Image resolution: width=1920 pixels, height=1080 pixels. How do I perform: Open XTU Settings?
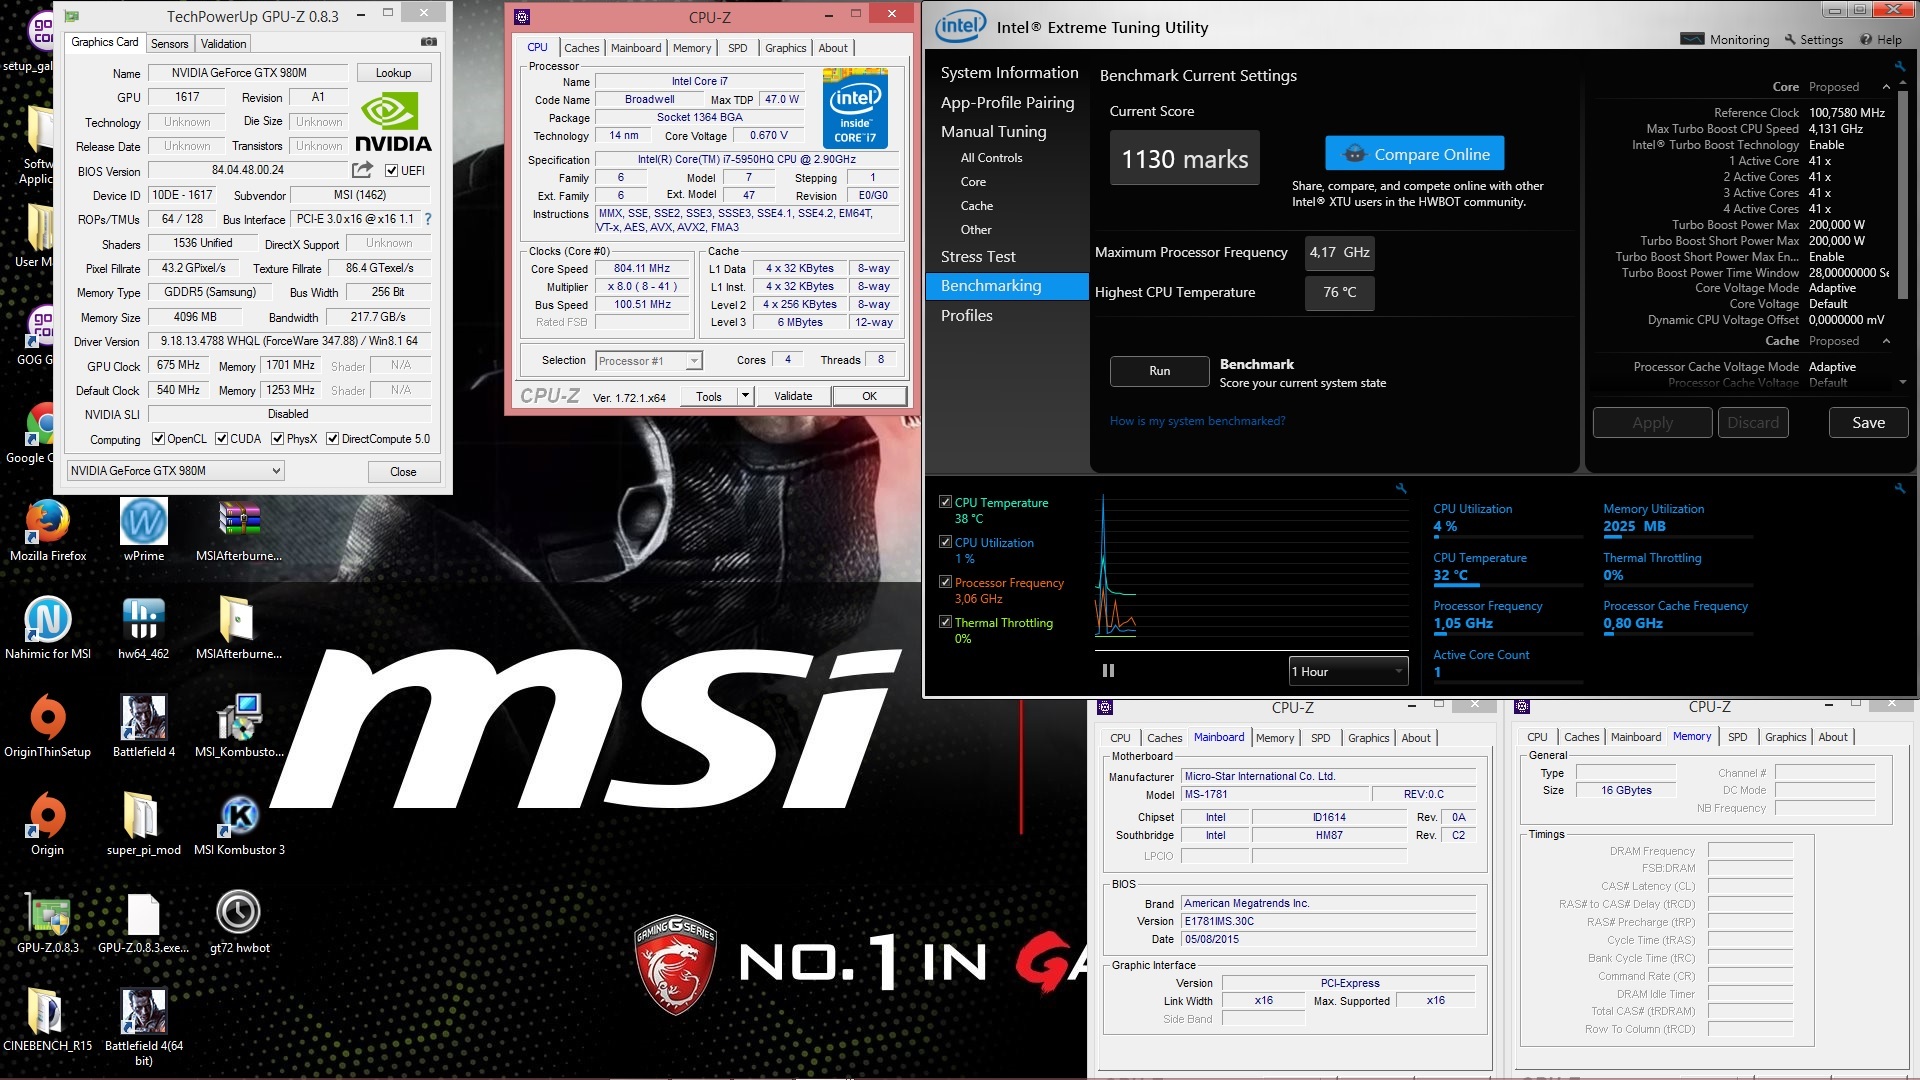point(1814,40)
